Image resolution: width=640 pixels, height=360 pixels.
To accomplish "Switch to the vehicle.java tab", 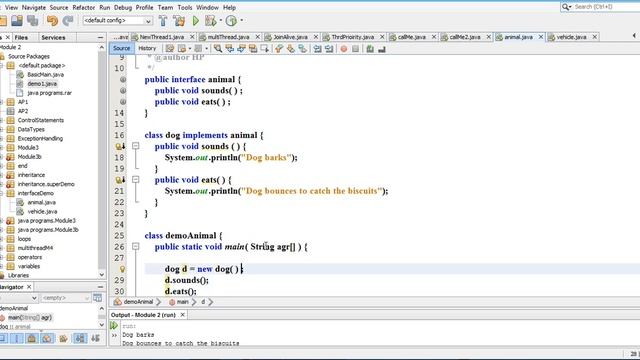I will [571, 37].
